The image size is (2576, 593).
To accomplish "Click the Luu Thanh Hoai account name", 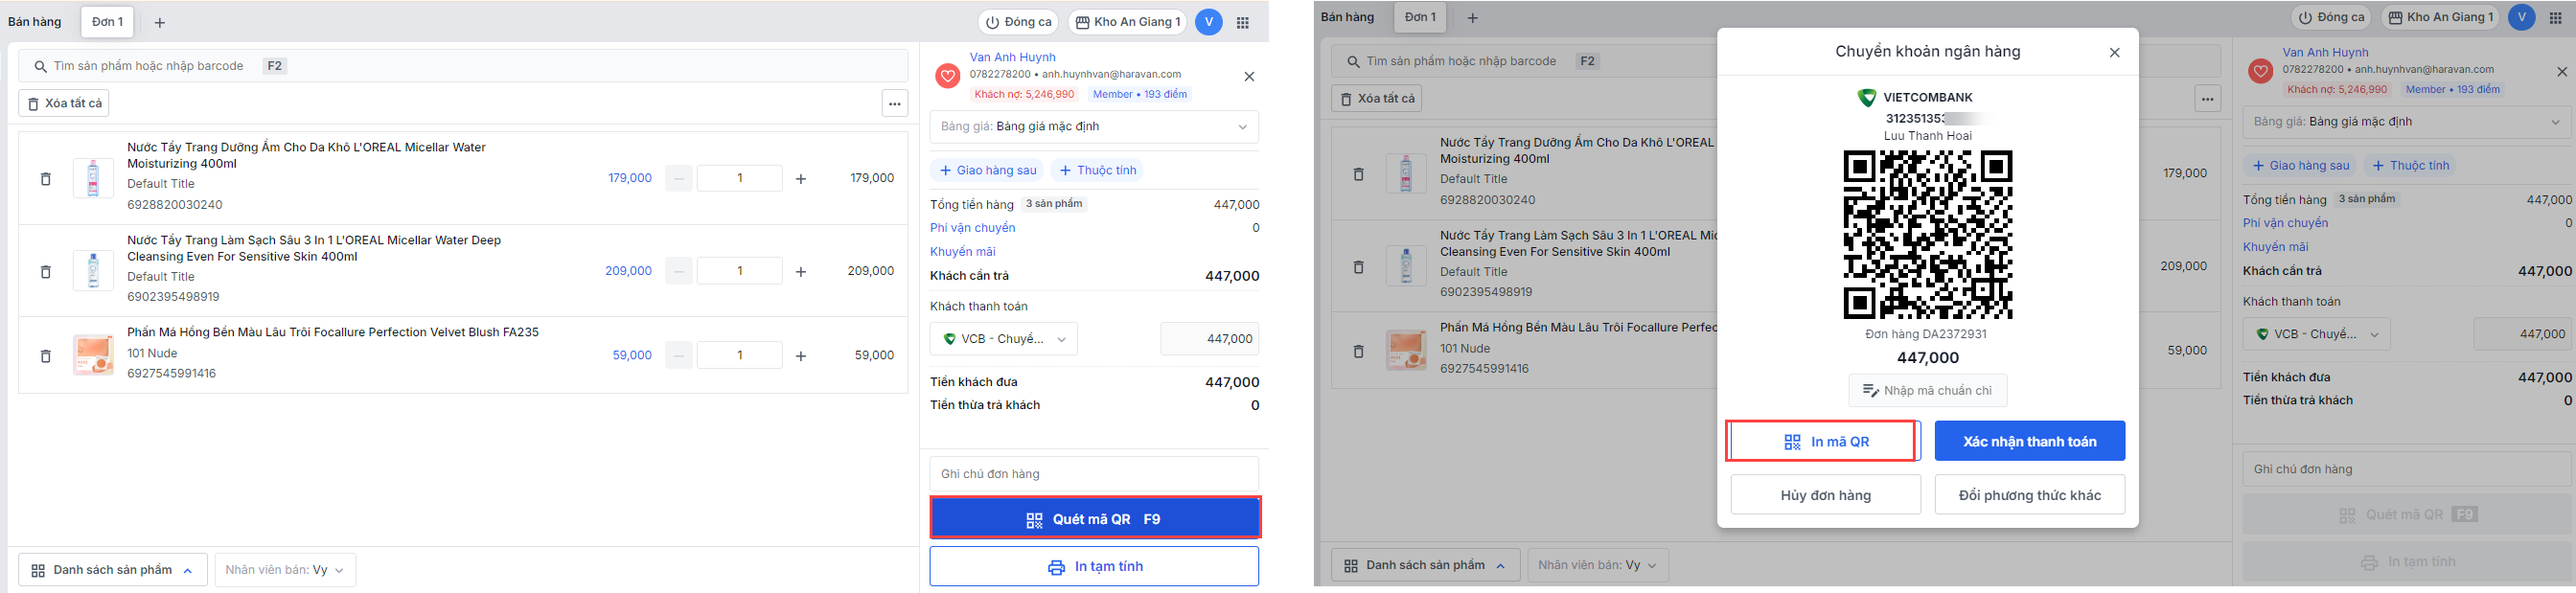I will point(1927,136).
